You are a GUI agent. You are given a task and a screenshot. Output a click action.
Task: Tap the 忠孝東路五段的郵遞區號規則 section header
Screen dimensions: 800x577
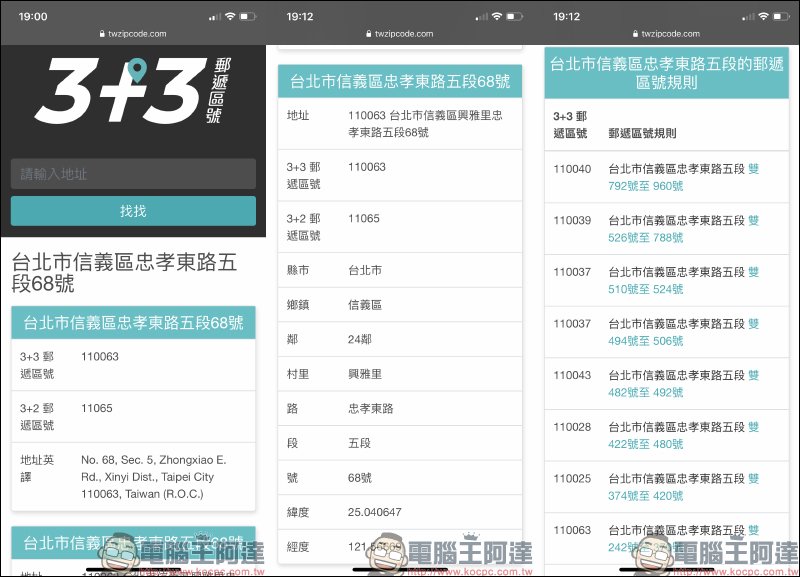pos(665,72)
